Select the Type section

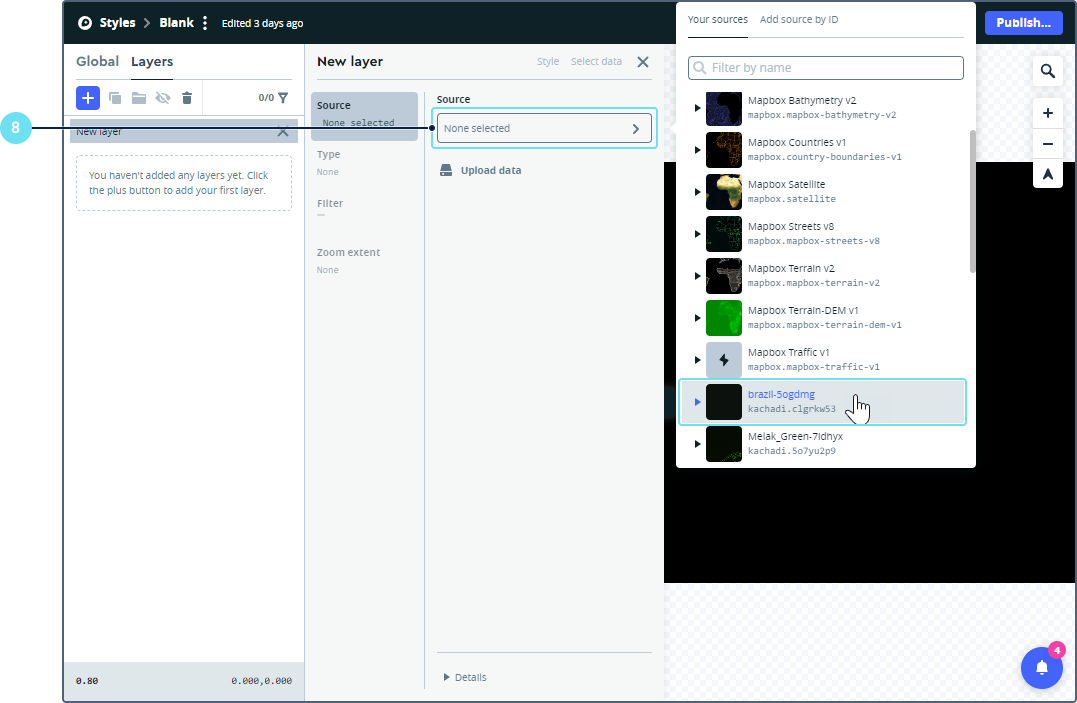364,163
